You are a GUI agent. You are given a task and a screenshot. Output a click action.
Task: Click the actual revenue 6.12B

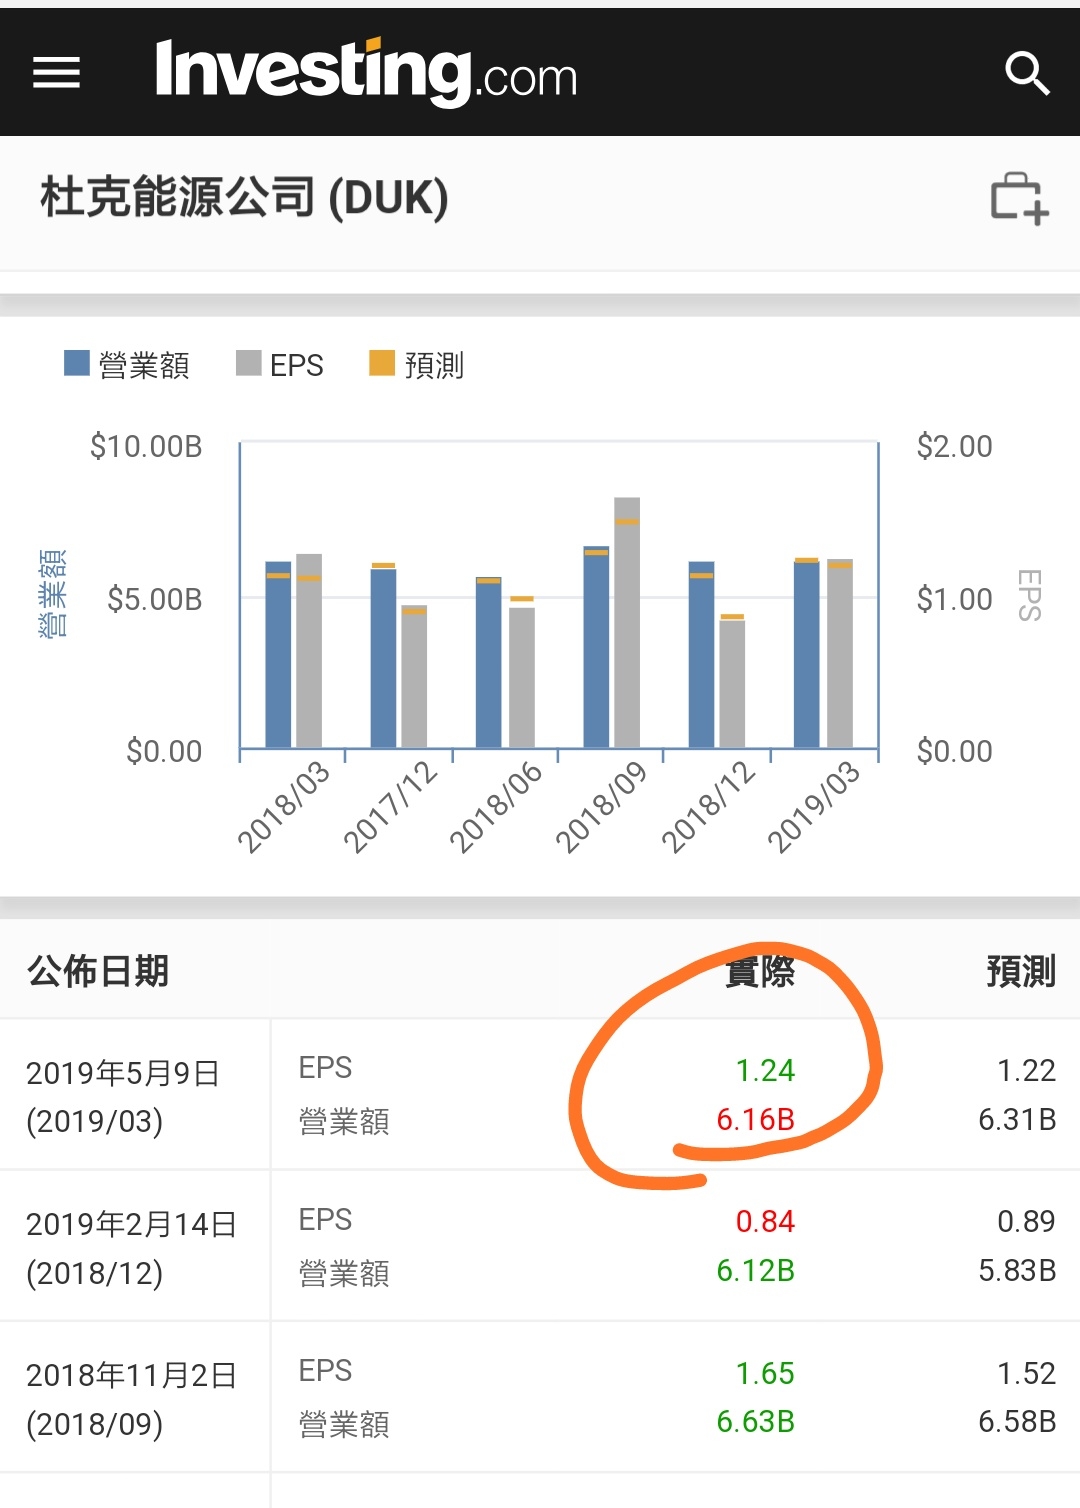755,1270
